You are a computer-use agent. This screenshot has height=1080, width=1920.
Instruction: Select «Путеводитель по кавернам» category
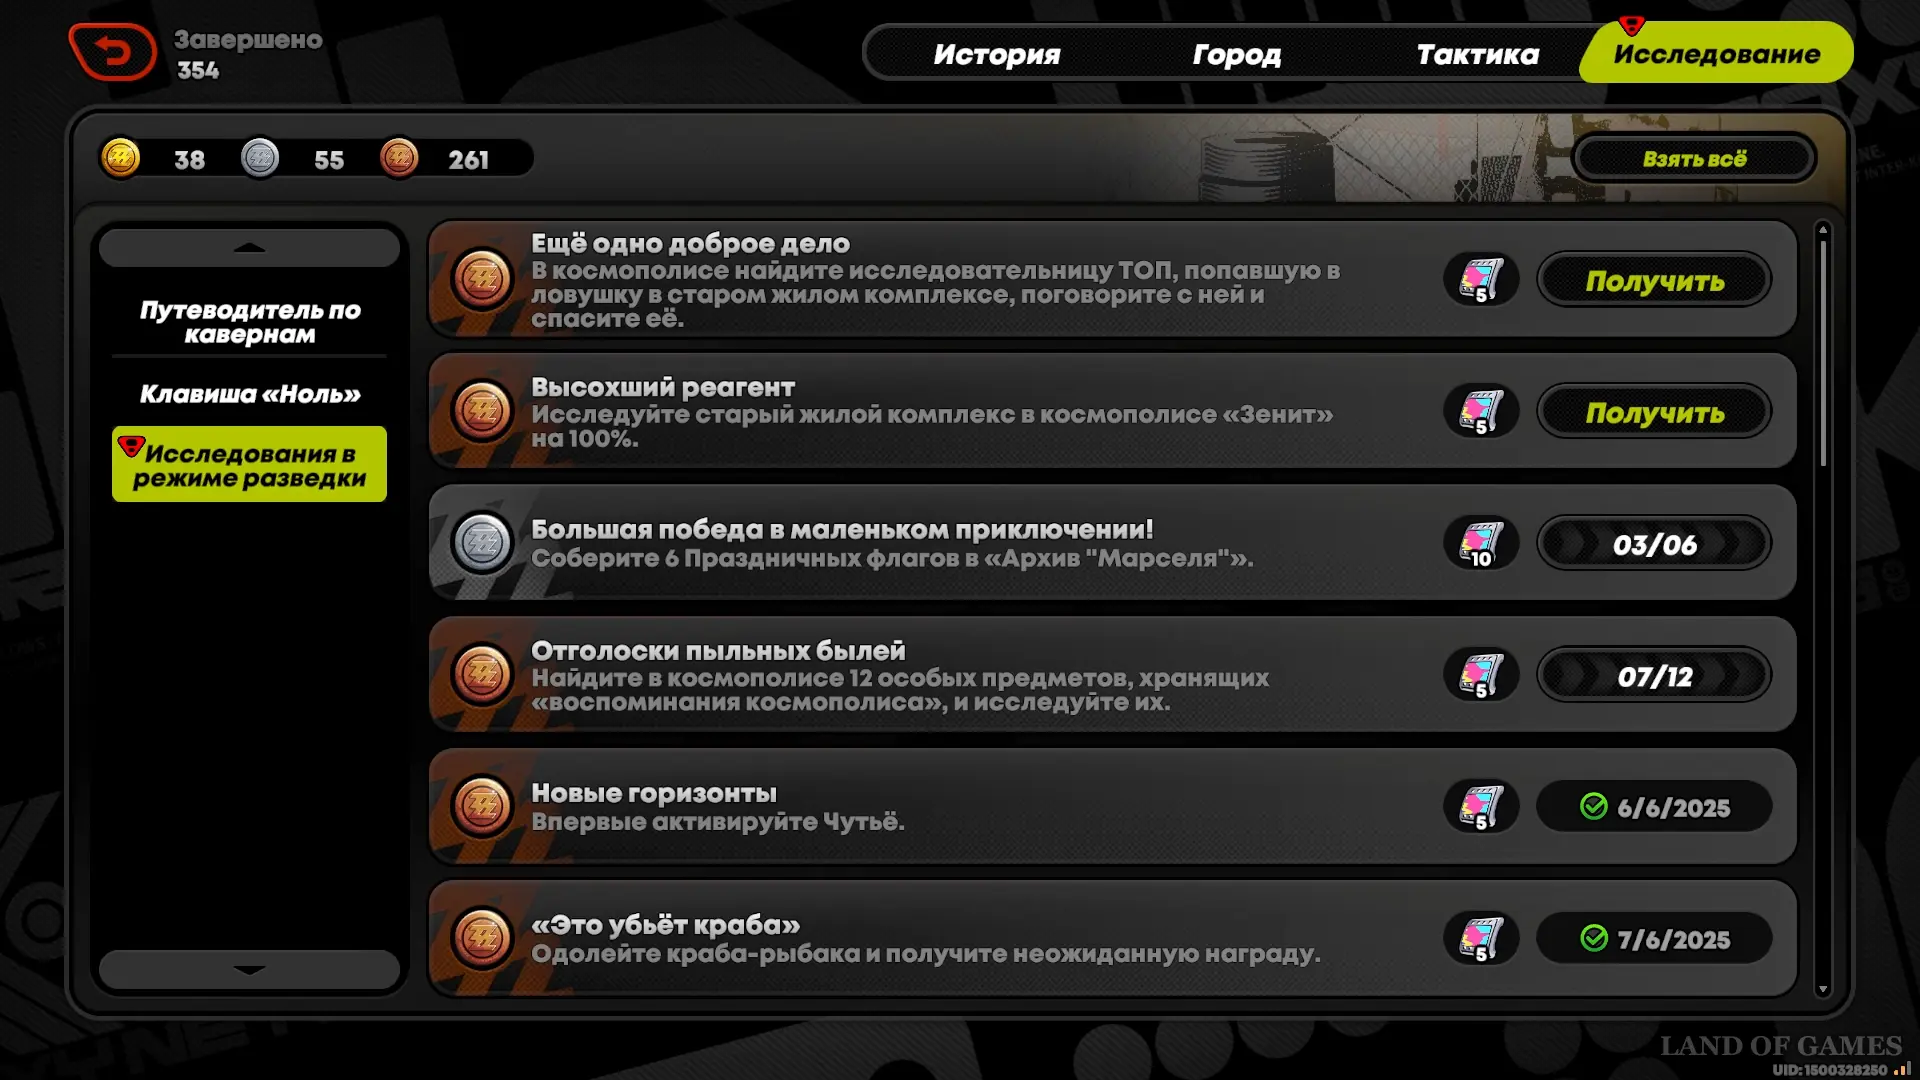pyautogui.click(x=250, y=322)
